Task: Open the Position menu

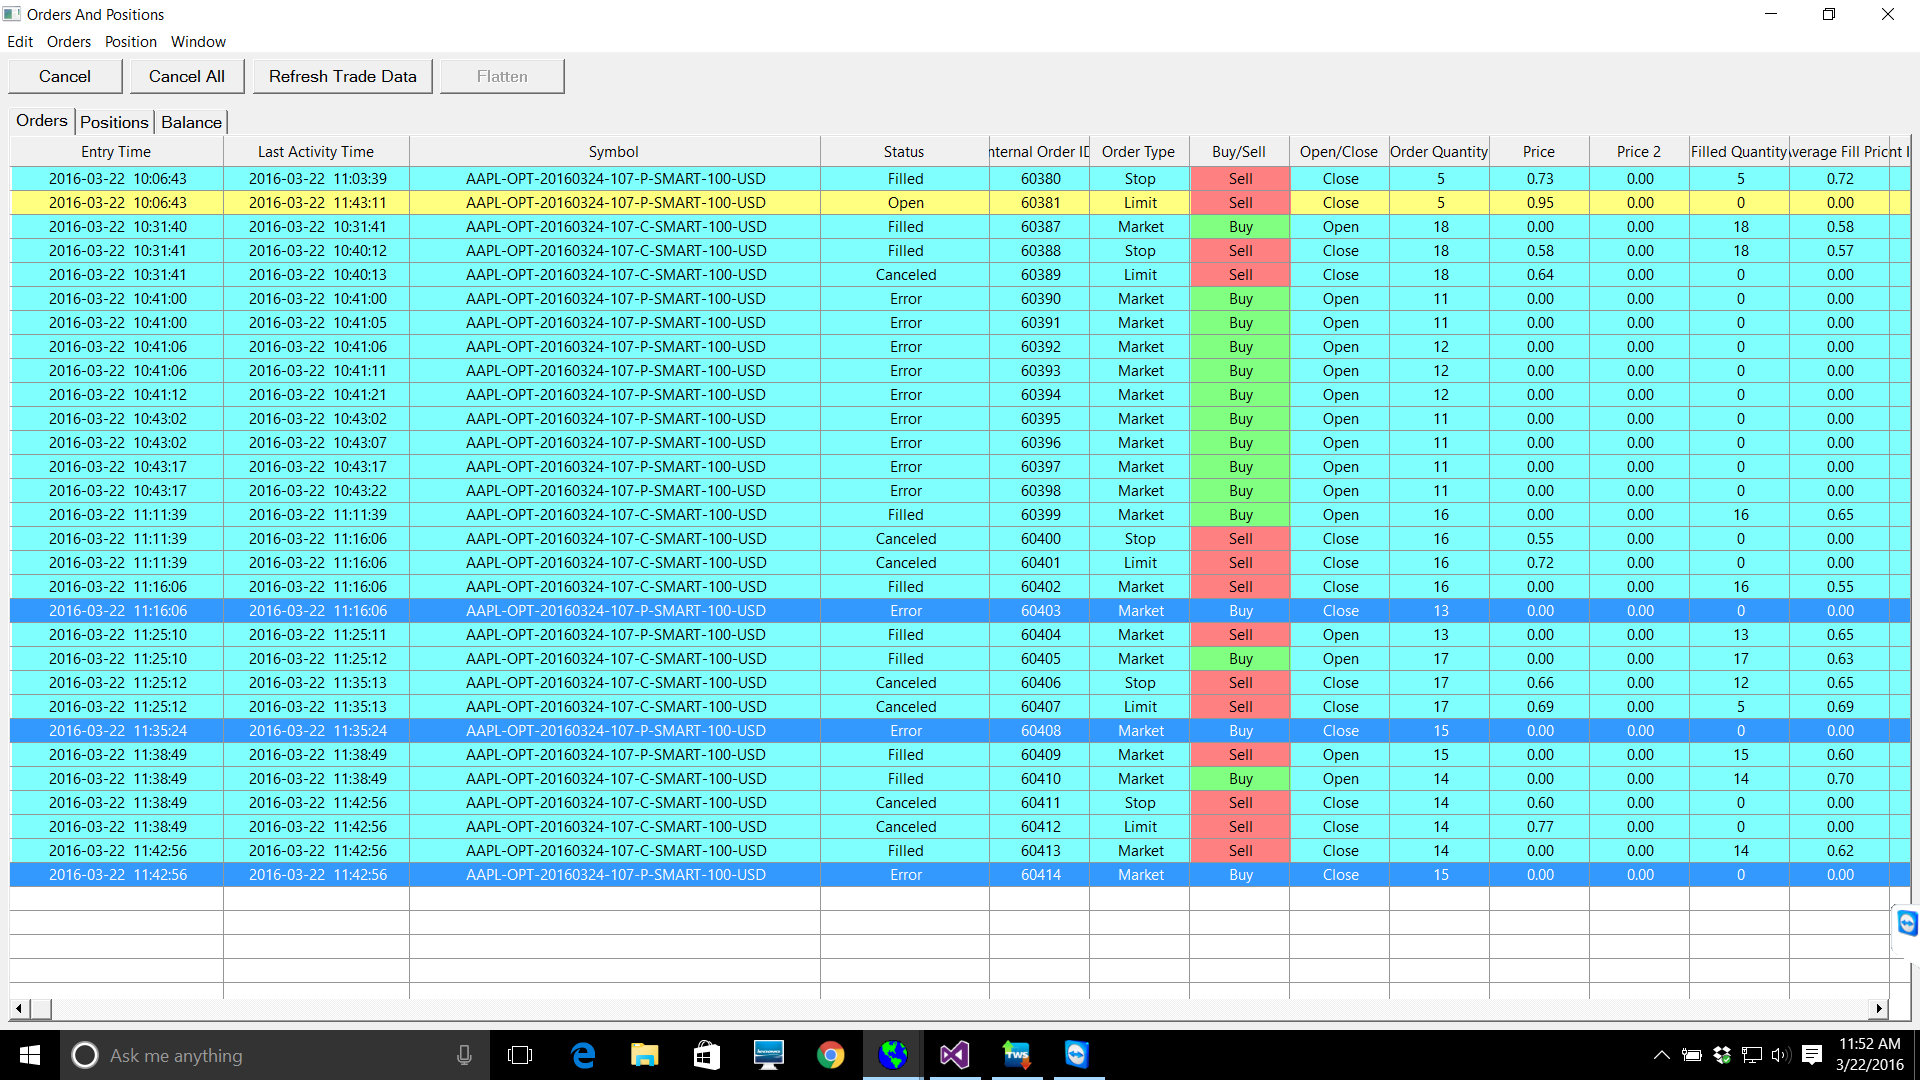Action: (131, 42)
